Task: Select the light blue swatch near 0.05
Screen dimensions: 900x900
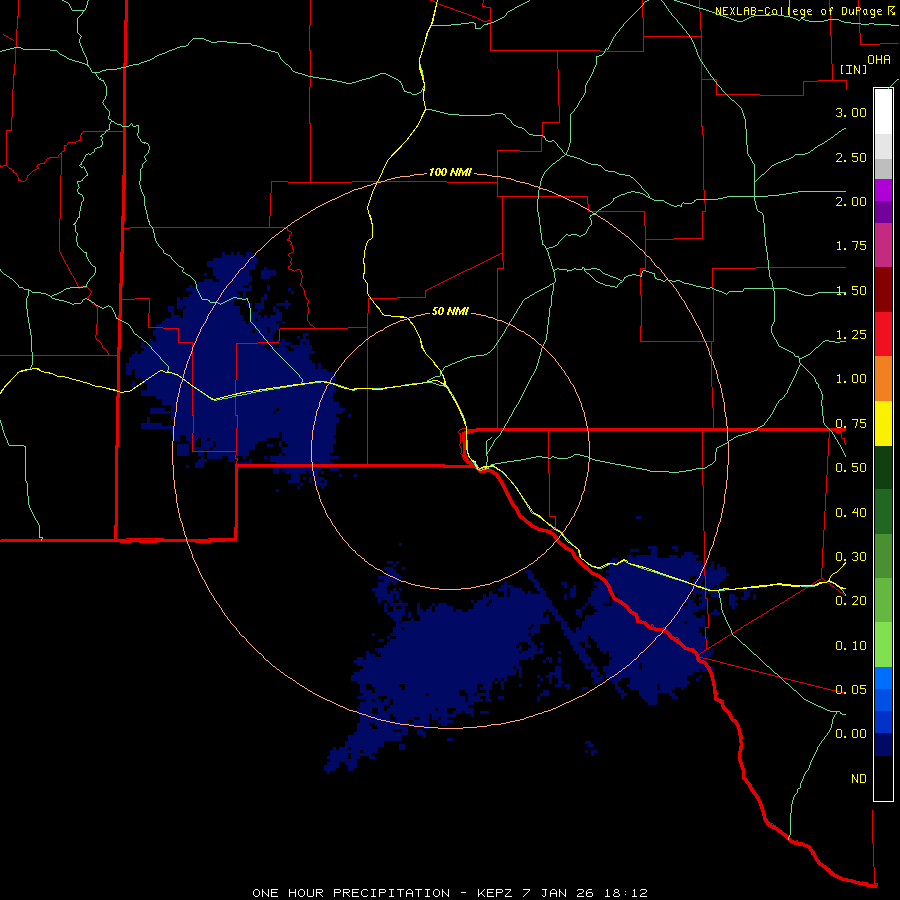Action: coord(883,678)
